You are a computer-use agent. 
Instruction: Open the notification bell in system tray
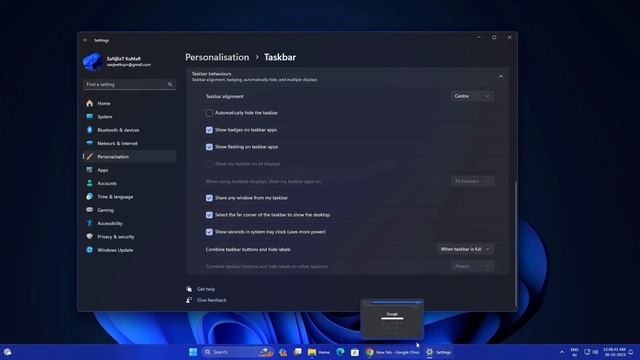tap(631, 352)
